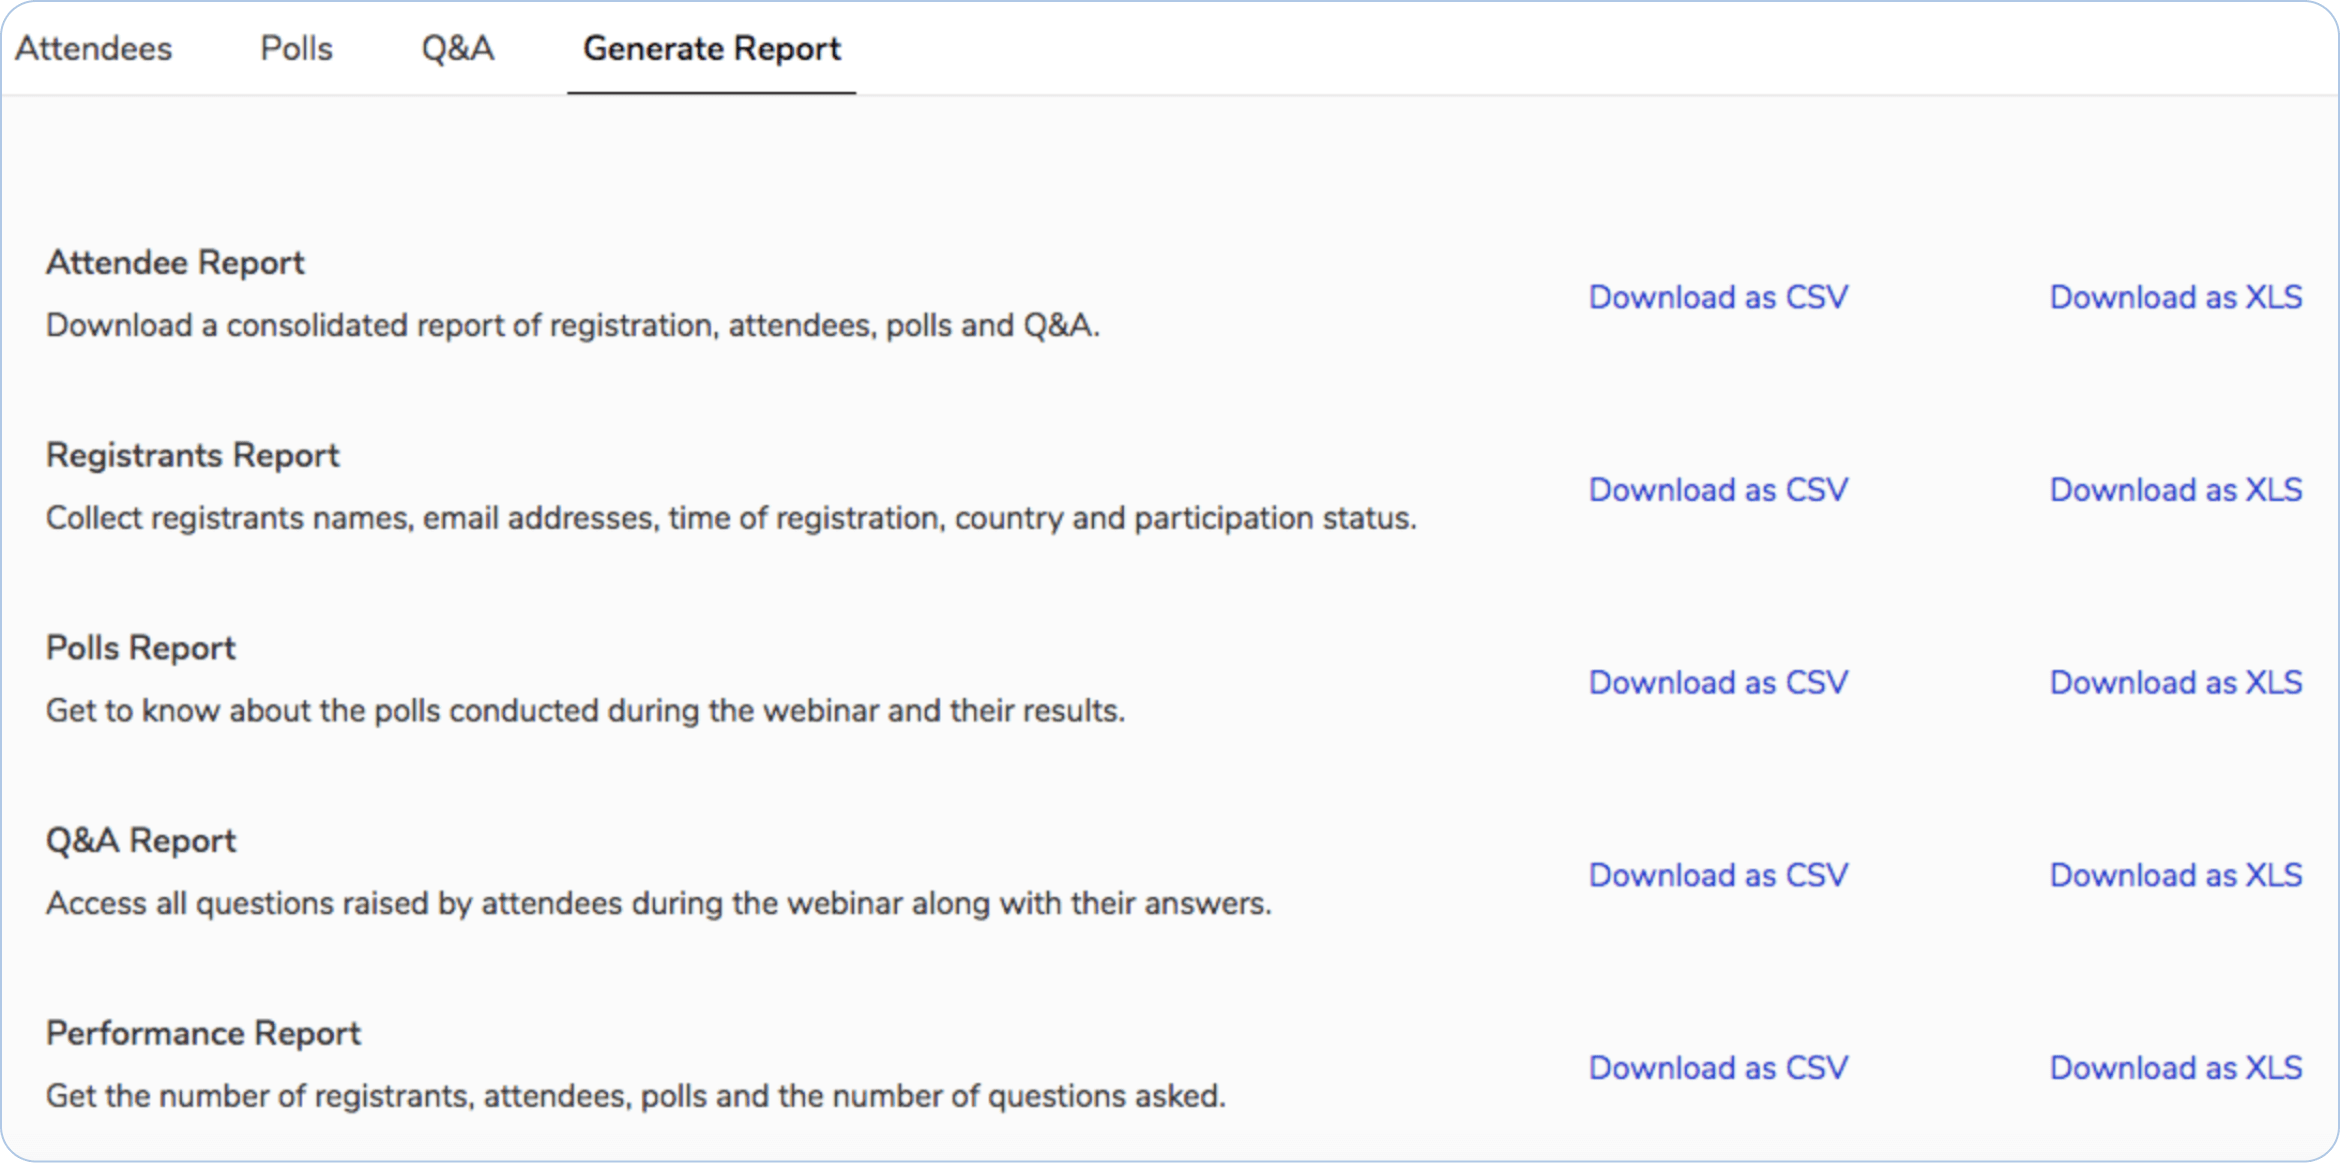The height and width of the screenshot is (1163, 2340).
Task: Open the Polls tab
Action: [296, 48]
